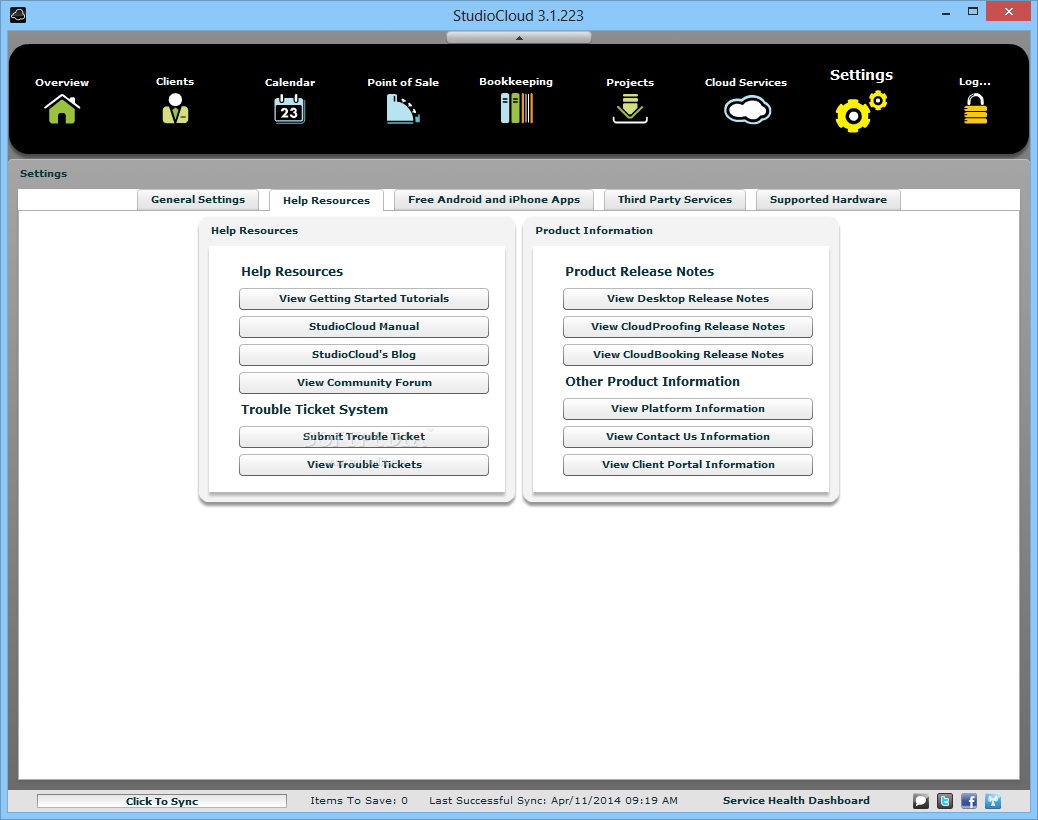This screenshot has width=1038, height=820.
Task: Click View Client Portal Information button
Action: (x=688, y=465)
